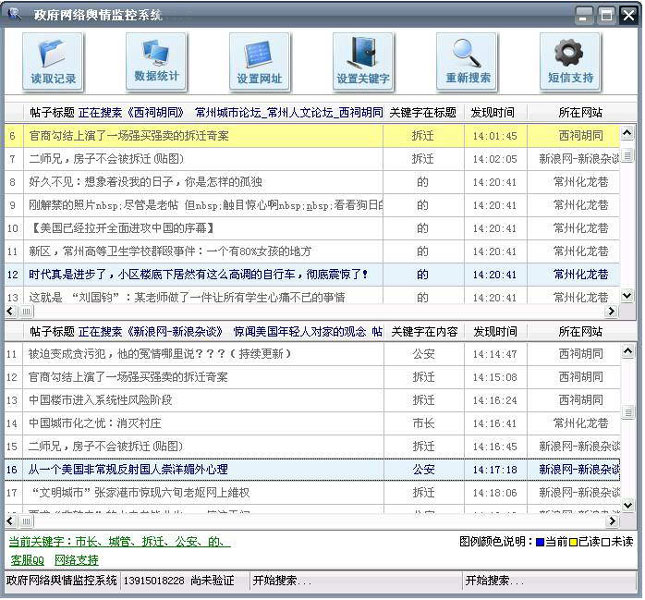This screenshot has height=600, width=645.
Task: Open the 短信支持 gear icon
Action: [571, 62]
